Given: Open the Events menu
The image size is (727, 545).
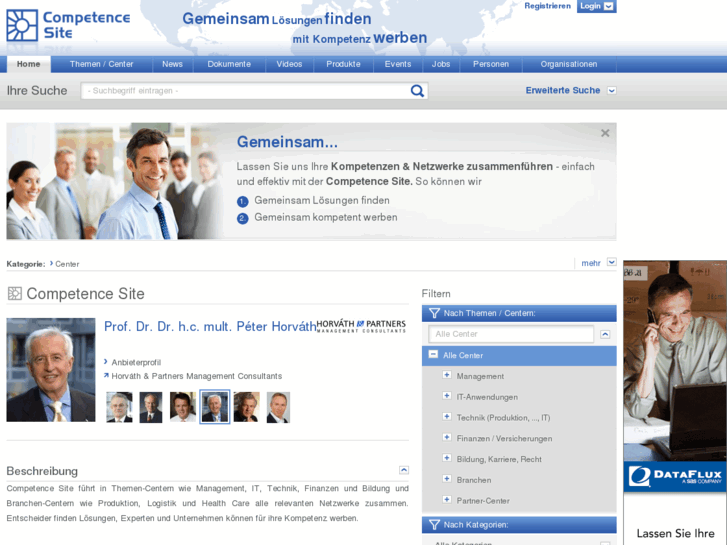Looking at the screenshot, I should [398, 64].
